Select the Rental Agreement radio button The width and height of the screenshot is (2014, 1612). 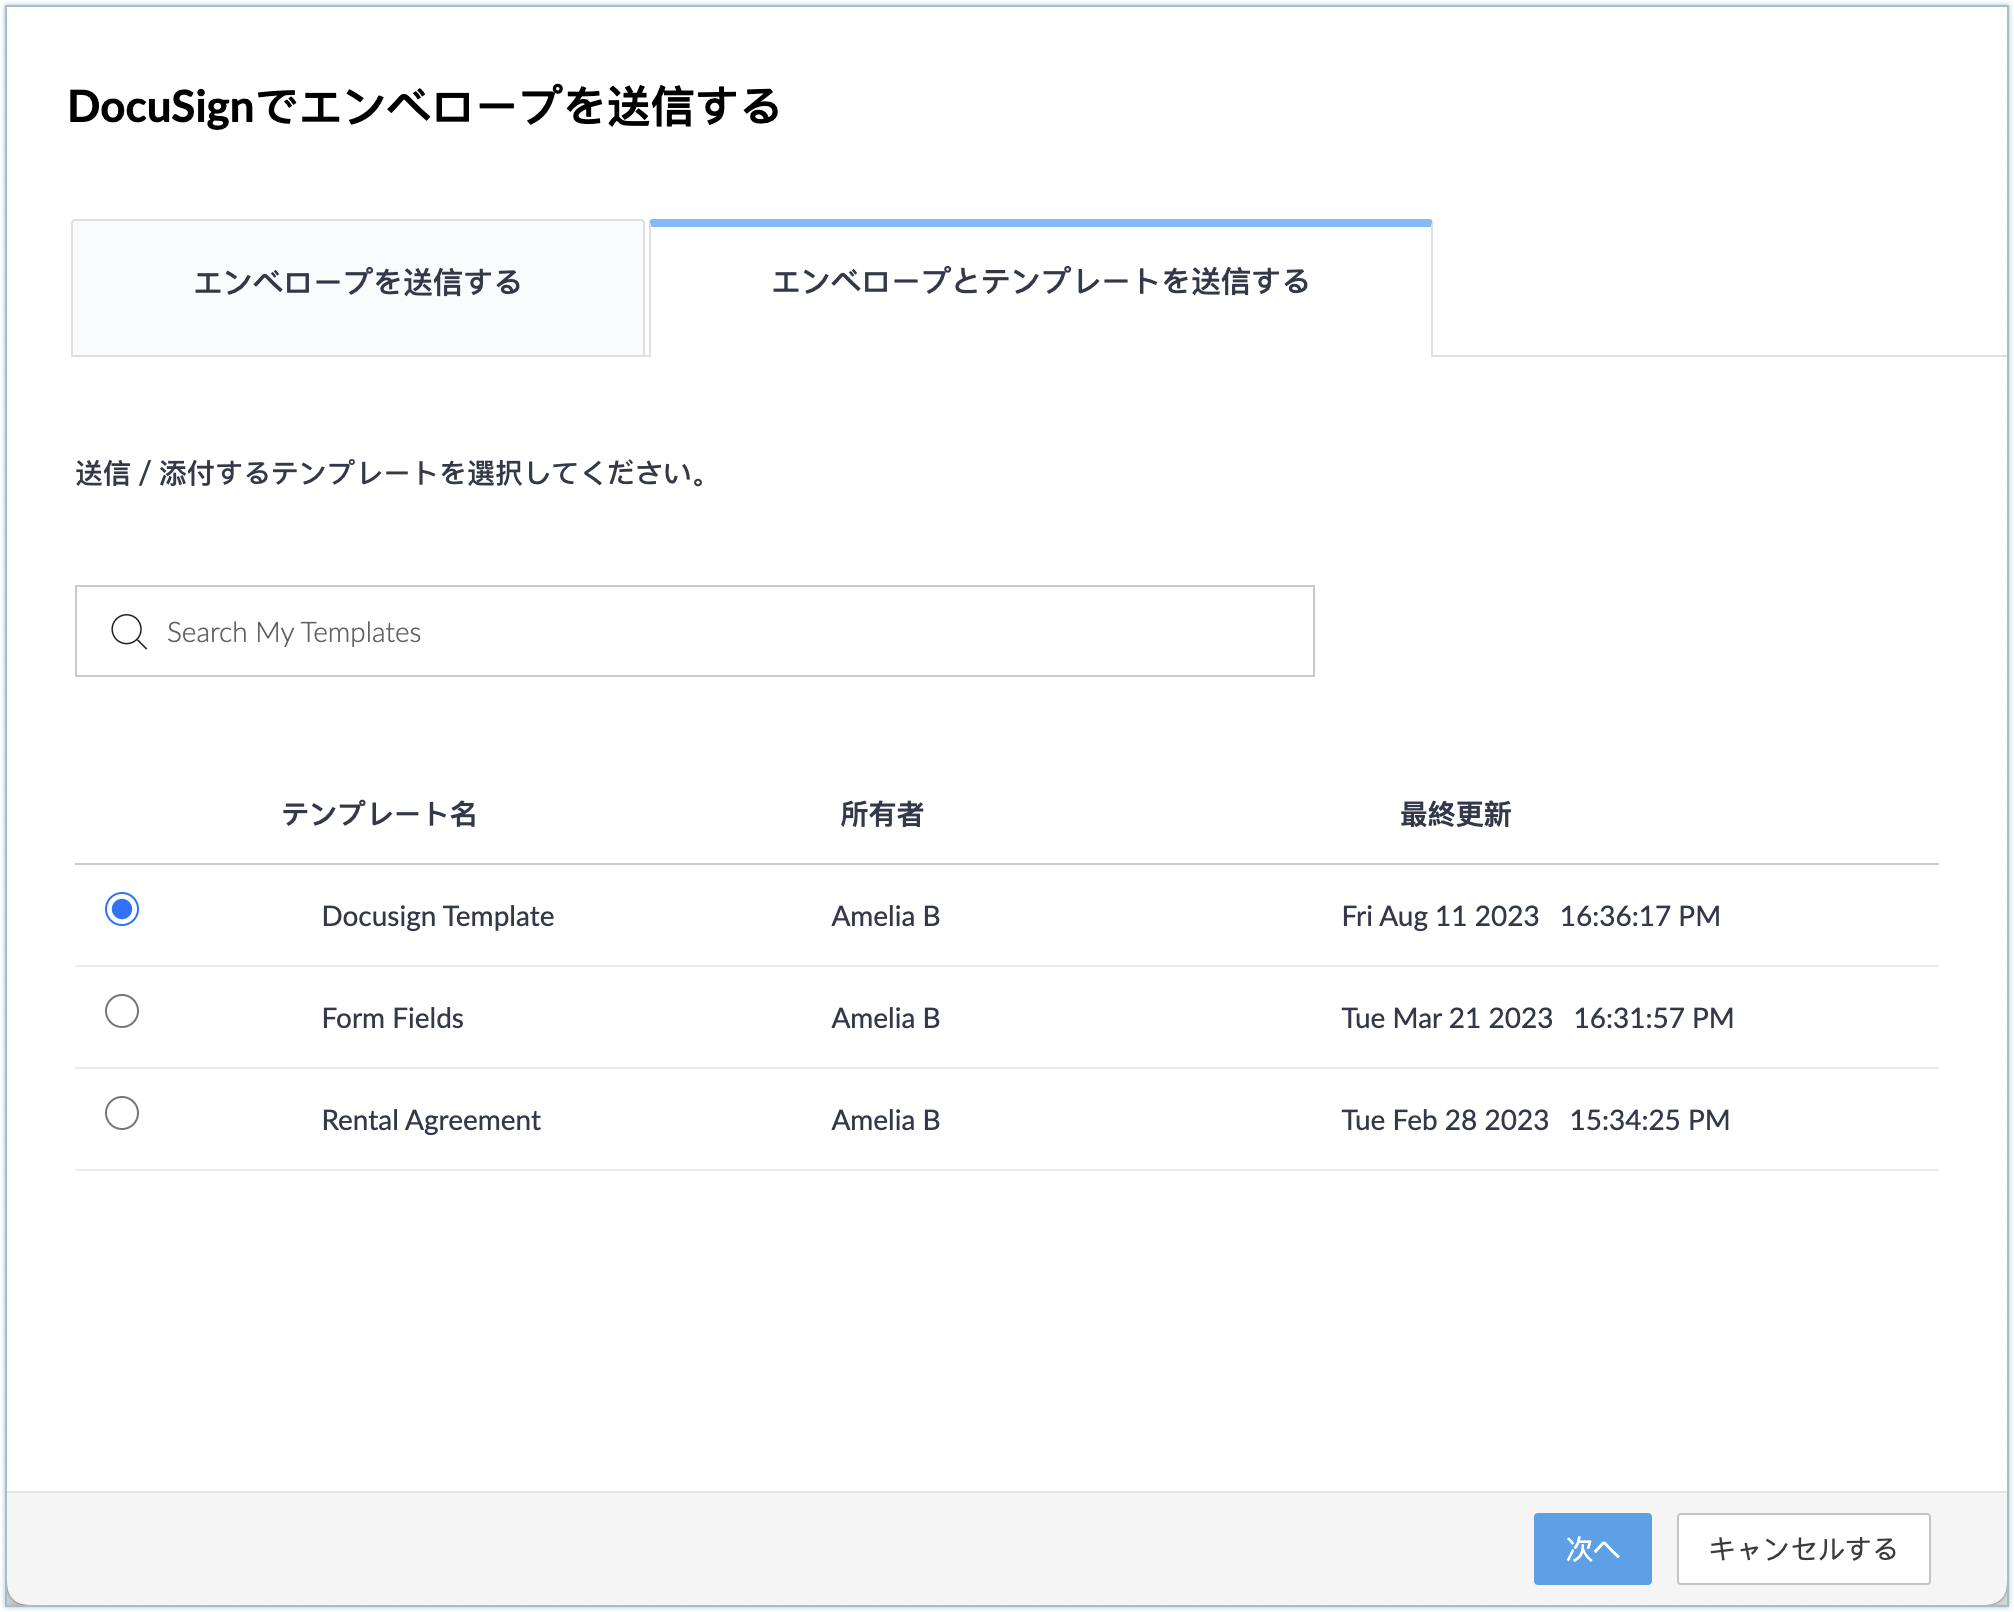click(122, 1113)
